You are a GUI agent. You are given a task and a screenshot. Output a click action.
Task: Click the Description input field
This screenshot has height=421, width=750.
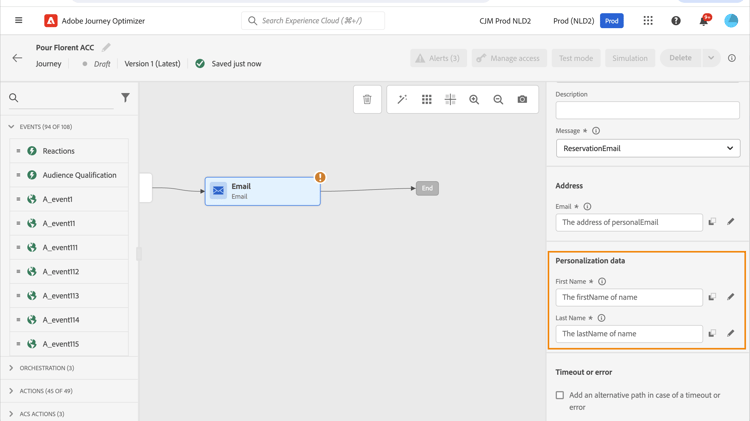(x=648, y=111)
